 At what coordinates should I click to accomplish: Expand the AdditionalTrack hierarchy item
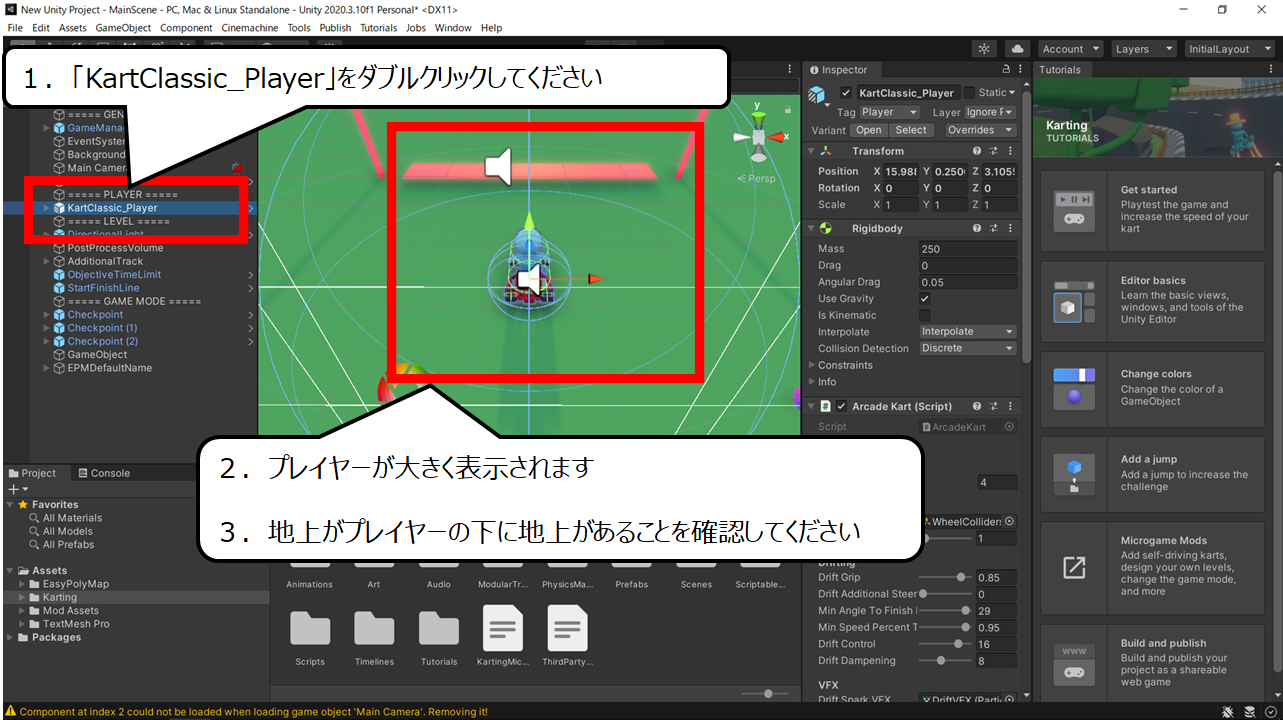click(x=46, y=261)
